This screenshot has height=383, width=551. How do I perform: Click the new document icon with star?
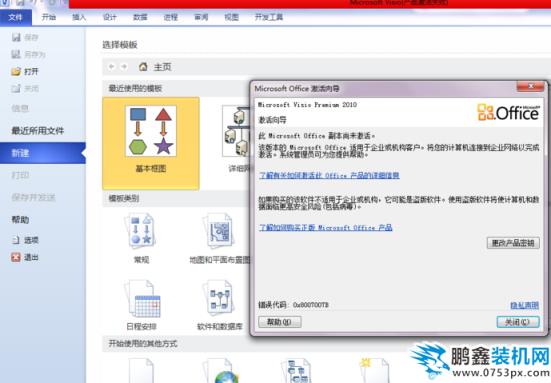374,371
